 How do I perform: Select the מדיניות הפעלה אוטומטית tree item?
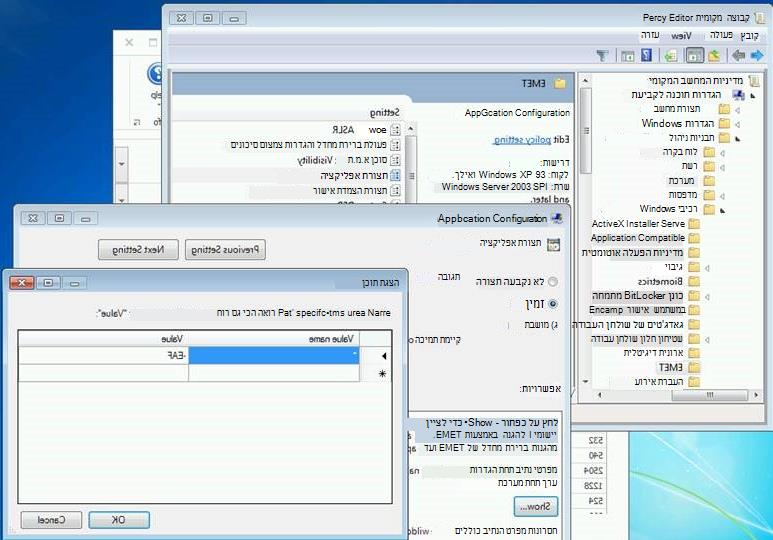[x=640, y=252]
